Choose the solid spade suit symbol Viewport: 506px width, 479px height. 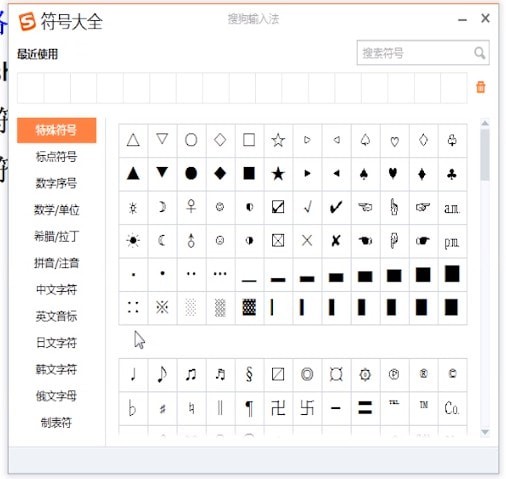click(x=364, y=174)
